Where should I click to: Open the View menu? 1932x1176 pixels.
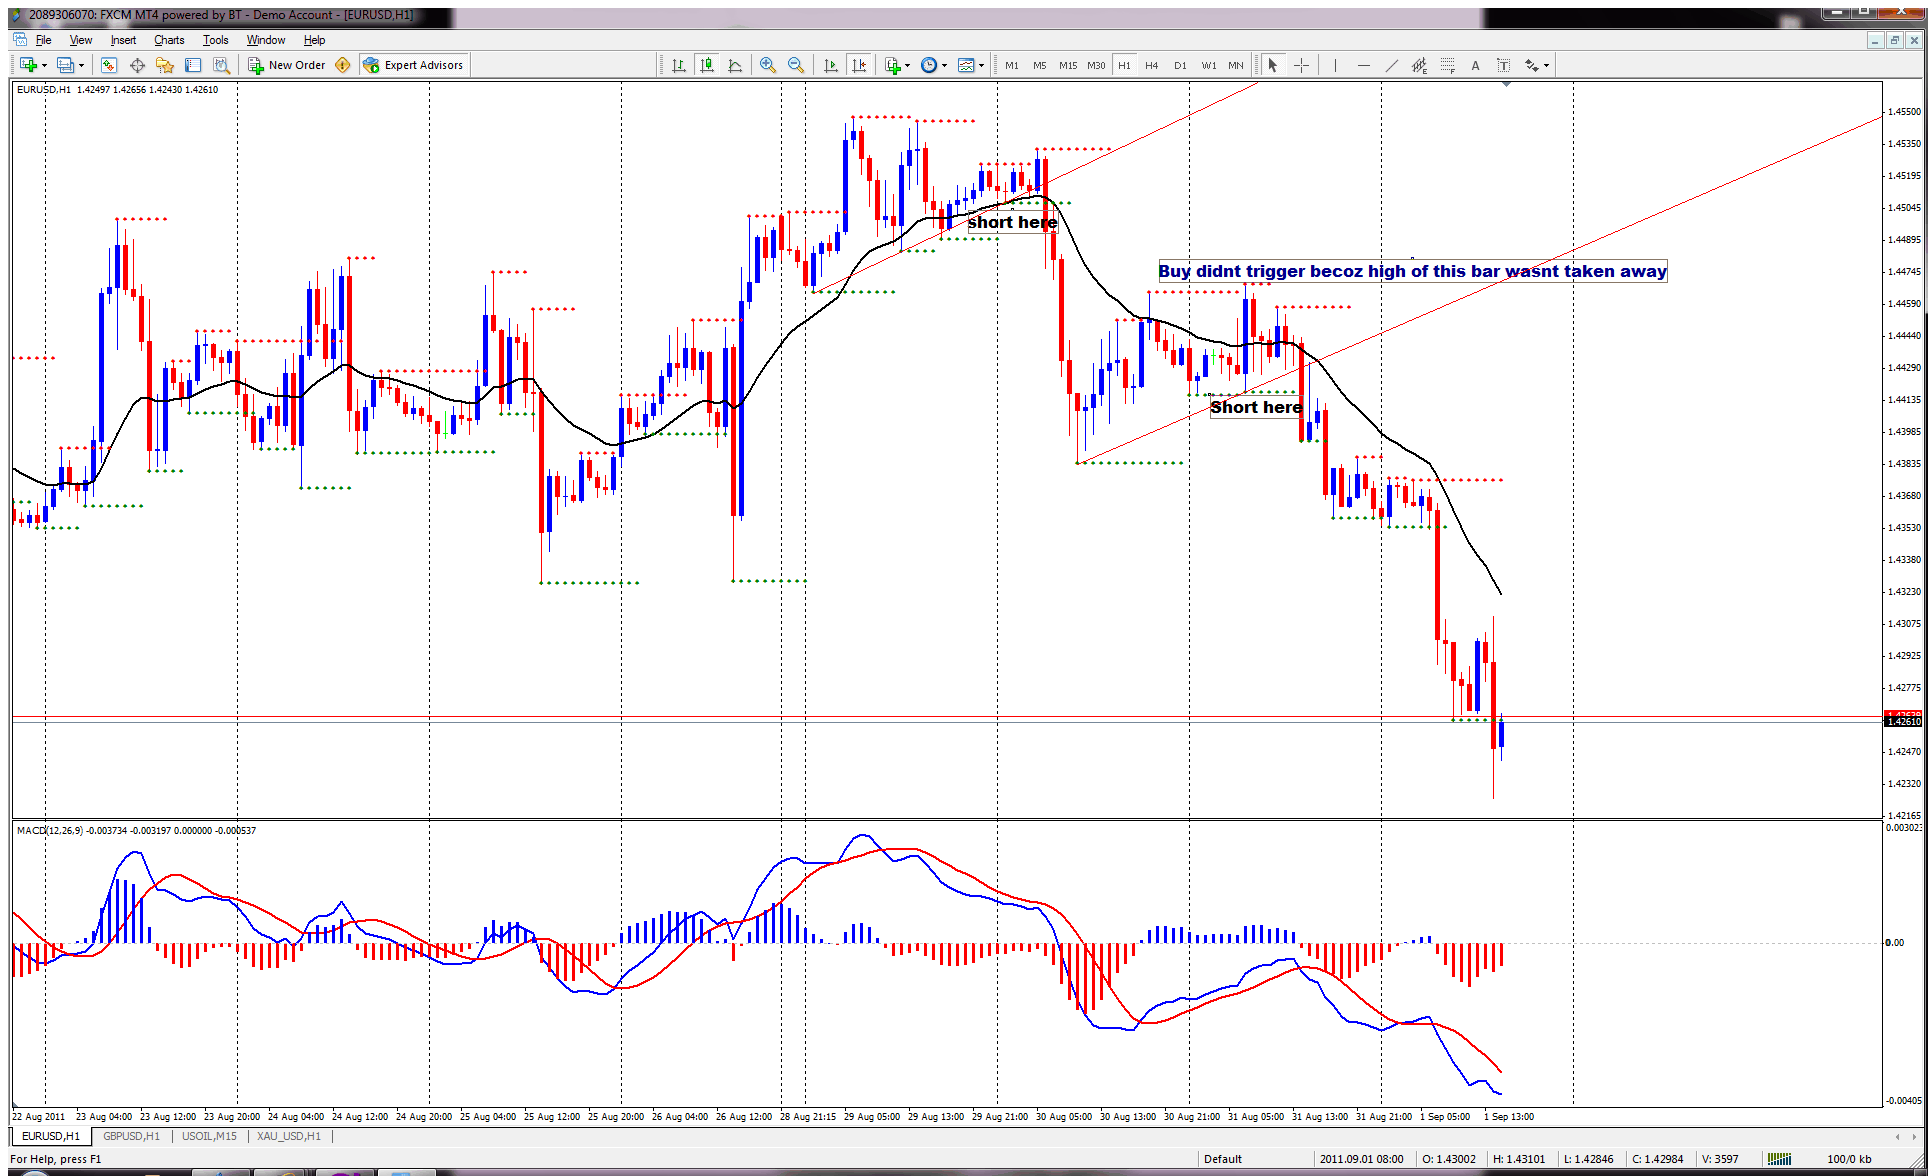tap(80, 40)
